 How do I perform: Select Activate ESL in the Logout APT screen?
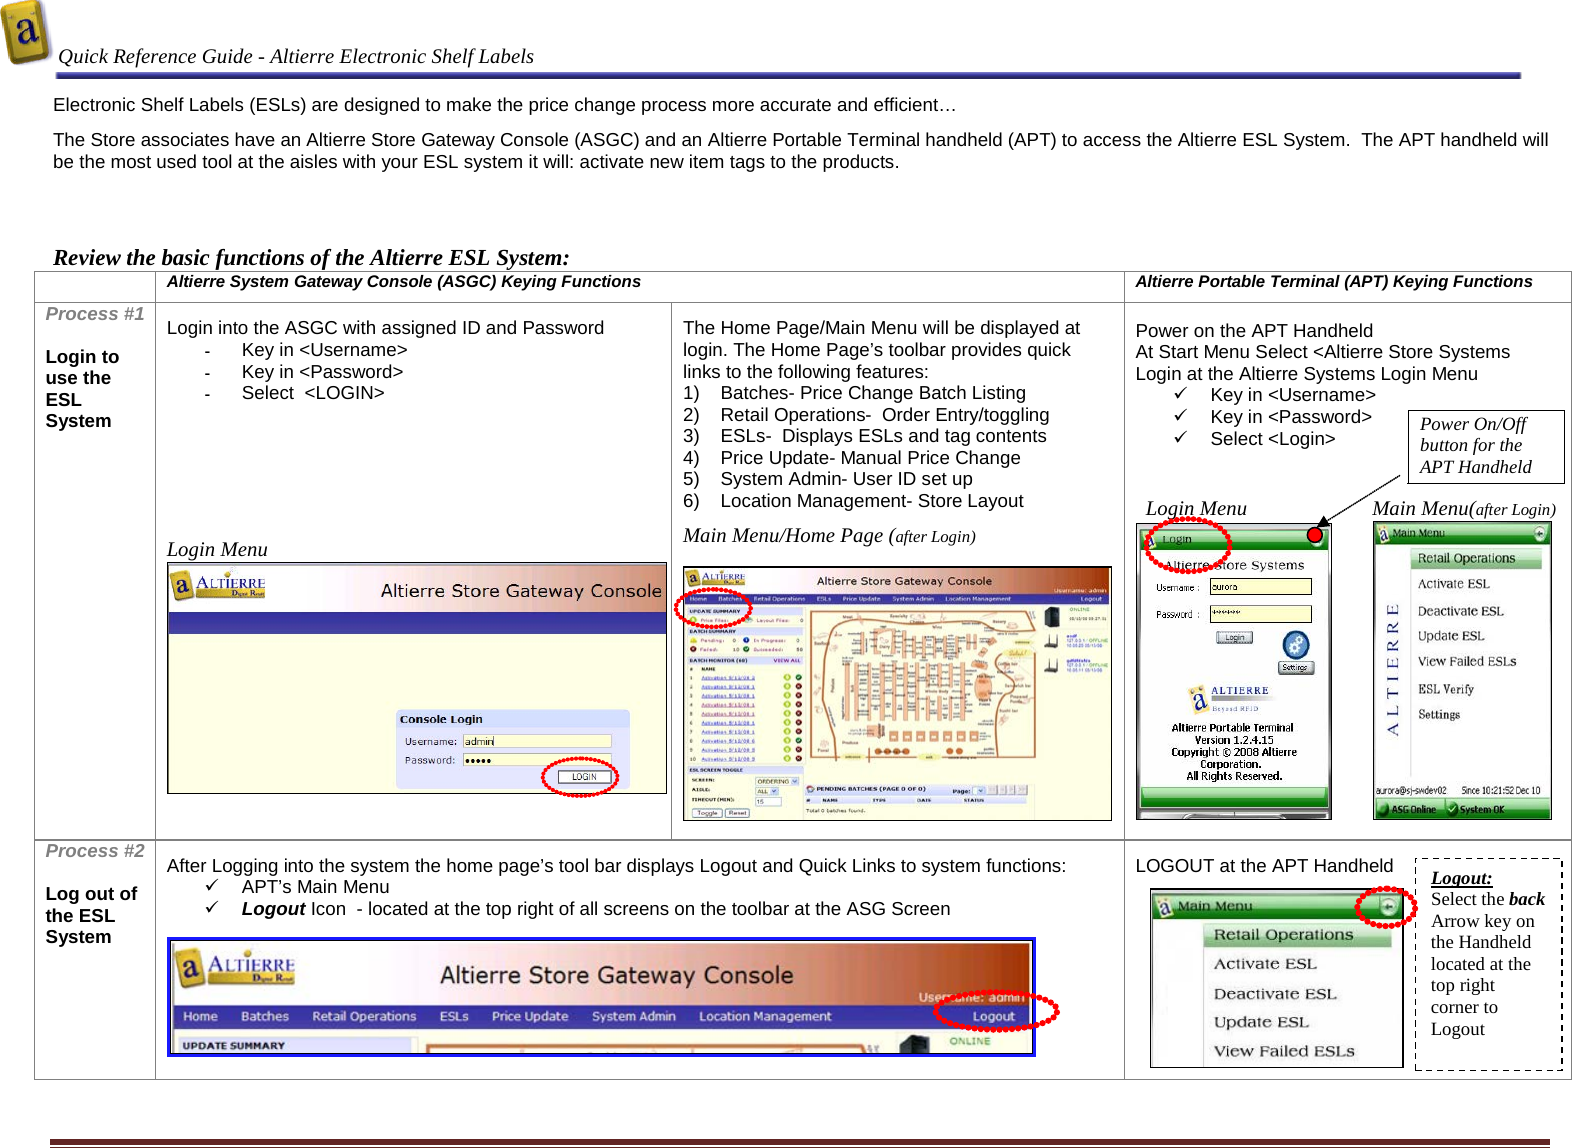(x=1265, y=964)
